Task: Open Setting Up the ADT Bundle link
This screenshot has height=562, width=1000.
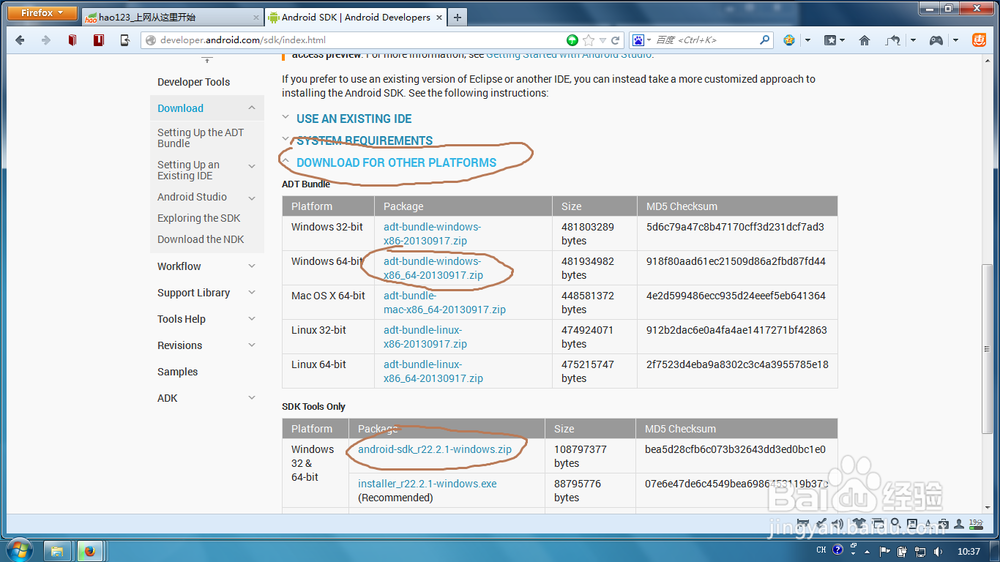Action: [x=200, y=138]
